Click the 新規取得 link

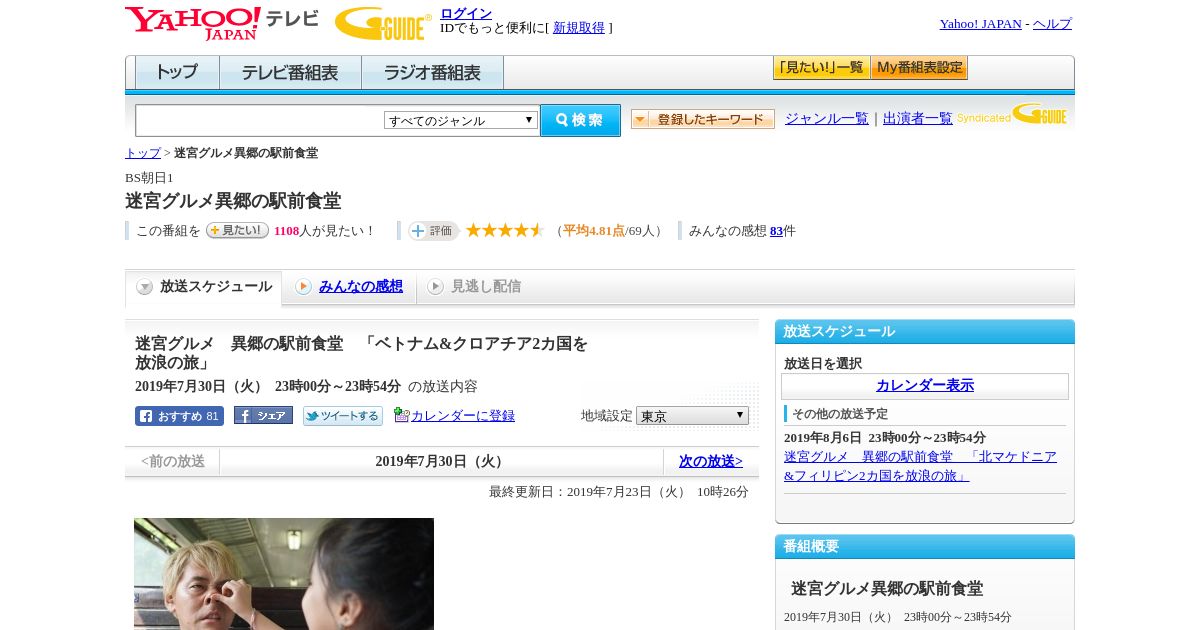point(579,28)
